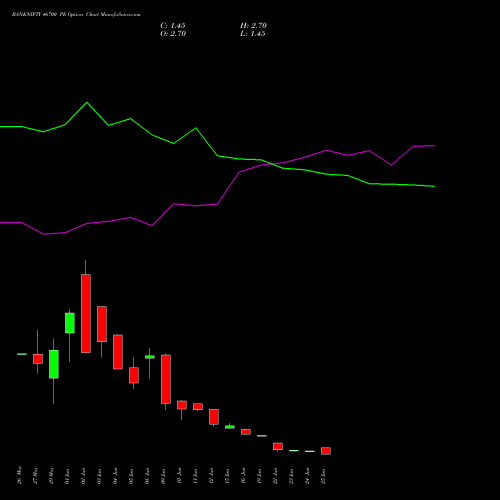Select the open value O: 2.70
The image size is (500, 500).
click(173, 34)
